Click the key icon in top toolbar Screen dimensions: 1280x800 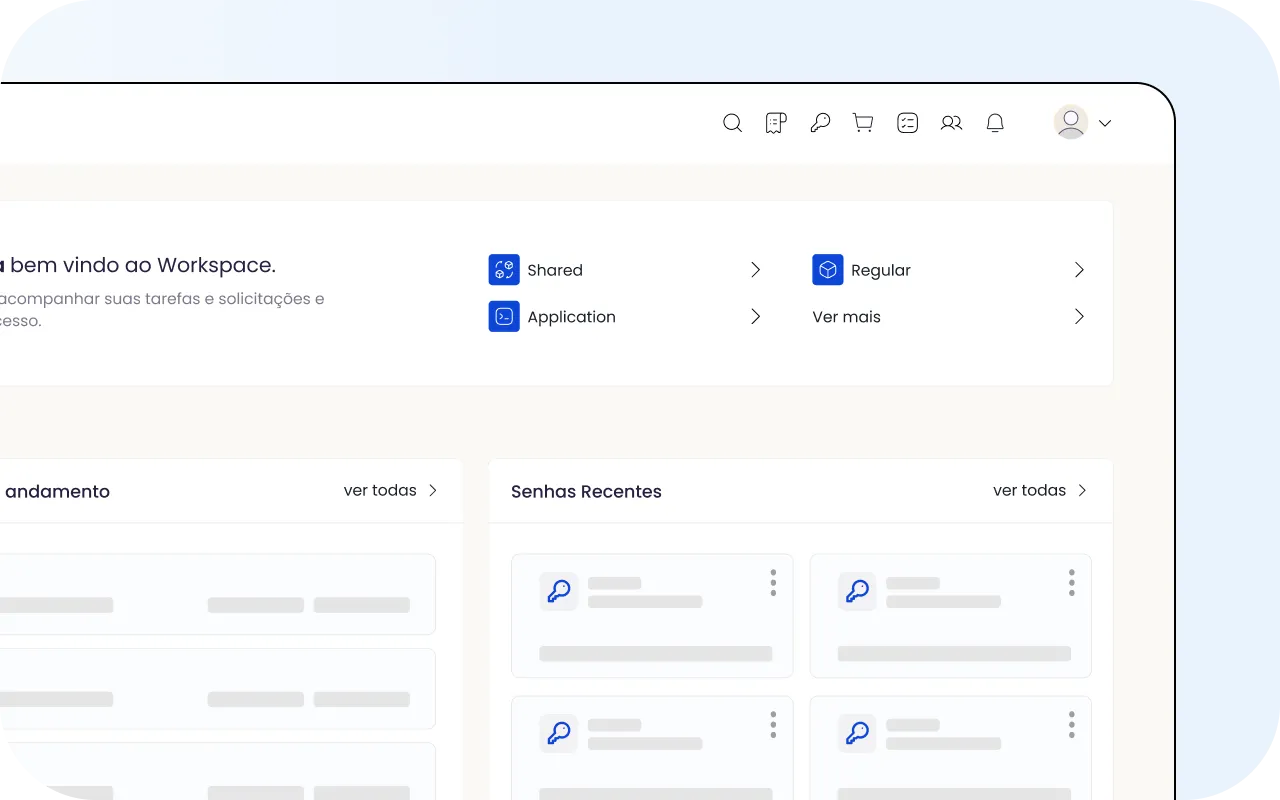[x=820, y=123]
